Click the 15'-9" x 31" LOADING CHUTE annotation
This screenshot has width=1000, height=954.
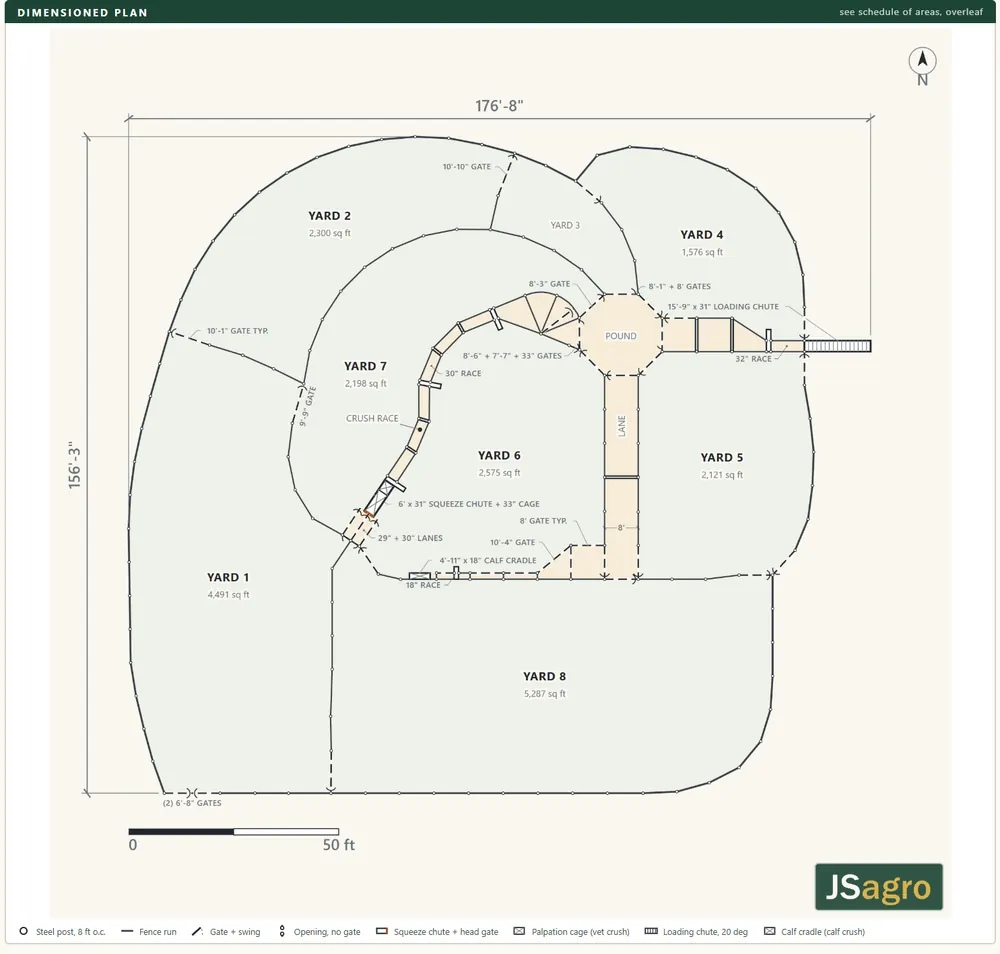click(723, 307)
